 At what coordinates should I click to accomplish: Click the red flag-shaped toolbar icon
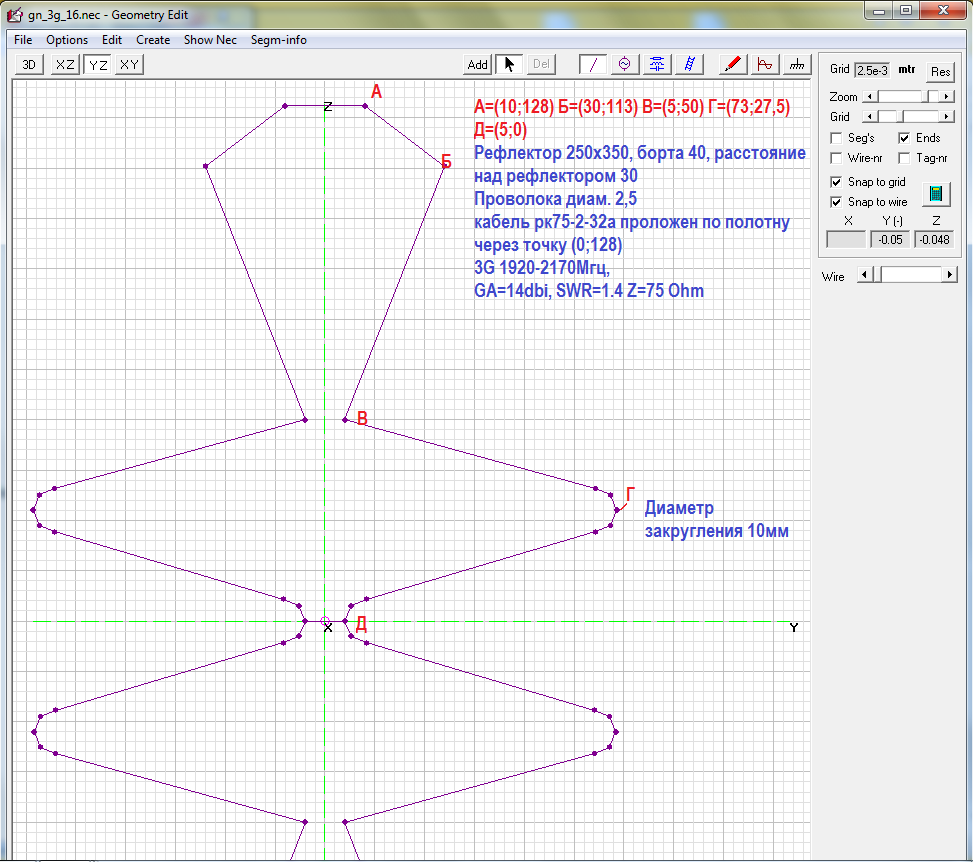(x=764, y=64)
